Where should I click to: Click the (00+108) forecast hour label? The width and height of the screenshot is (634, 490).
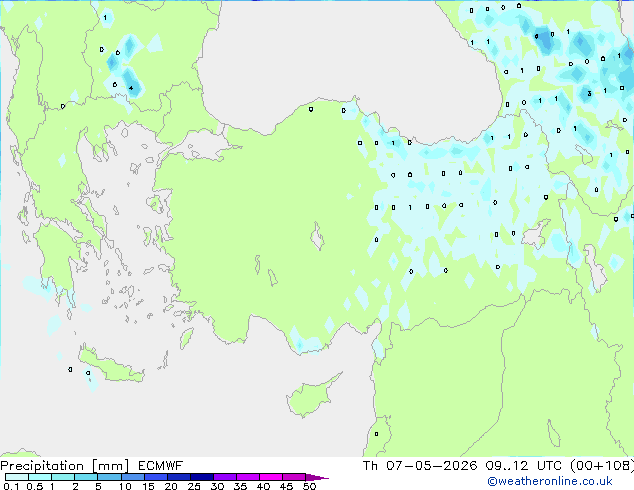tap(602, 466)
